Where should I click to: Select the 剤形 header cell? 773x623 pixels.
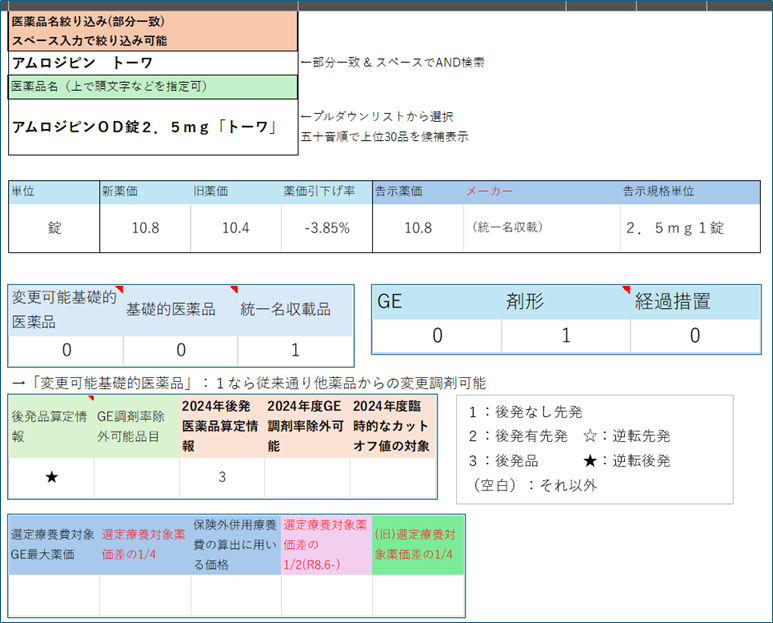coord(565,302)
